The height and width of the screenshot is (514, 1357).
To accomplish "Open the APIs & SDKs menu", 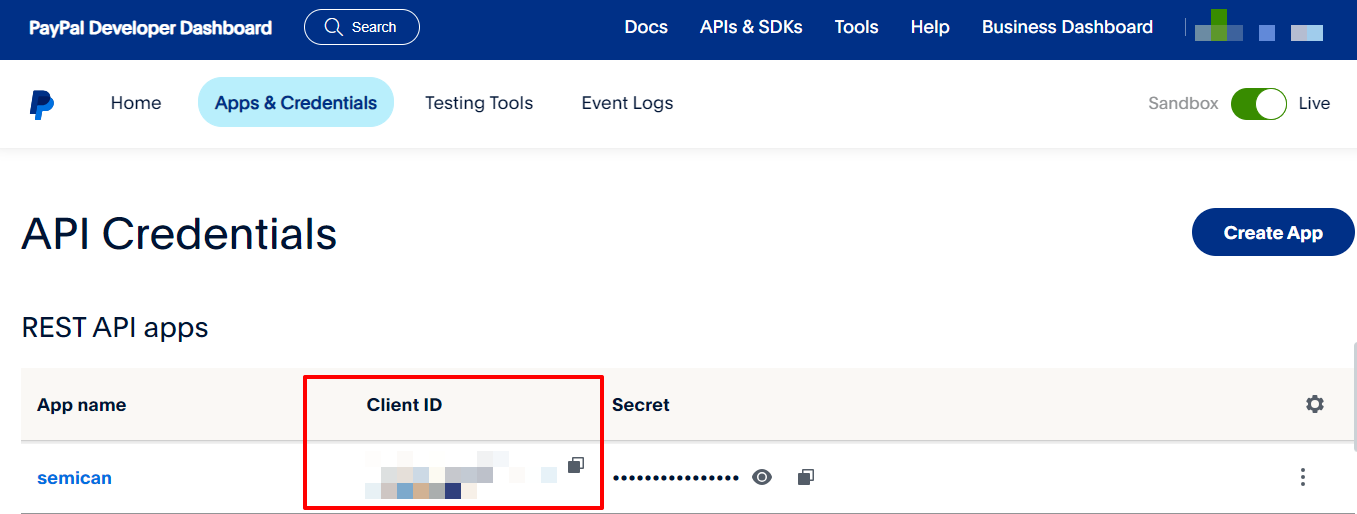I will [751, 27].
